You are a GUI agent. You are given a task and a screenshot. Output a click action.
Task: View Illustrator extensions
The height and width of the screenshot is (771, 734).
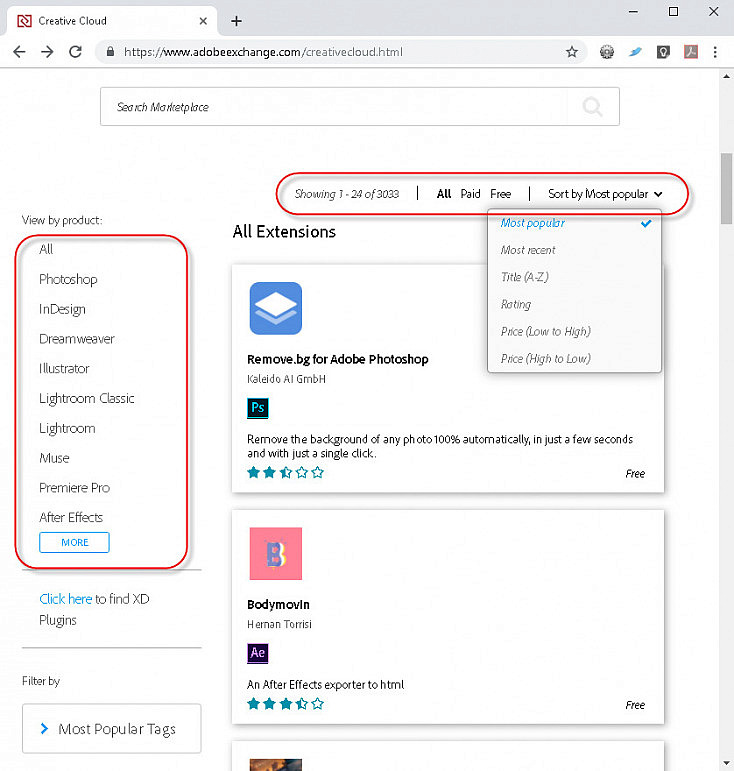tap(64, 369)
